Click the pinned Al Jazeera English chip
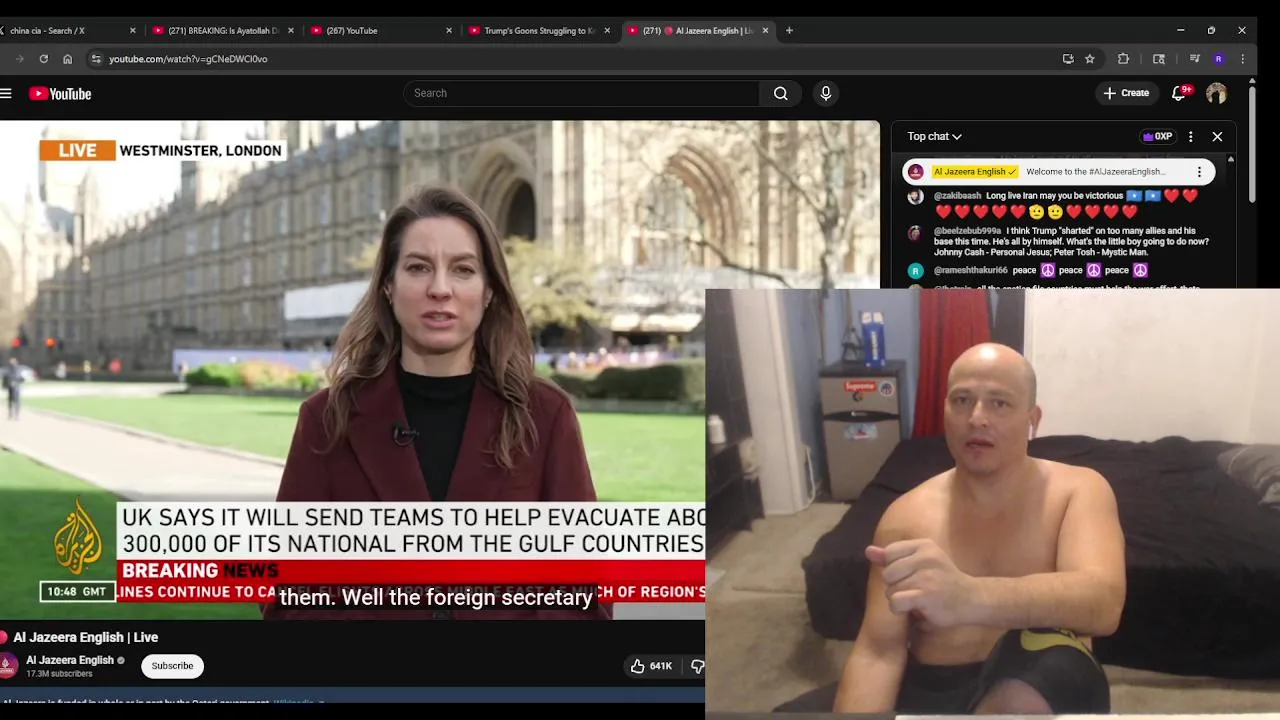Viewport: 1280px width, 720px height. pos(975,172)
